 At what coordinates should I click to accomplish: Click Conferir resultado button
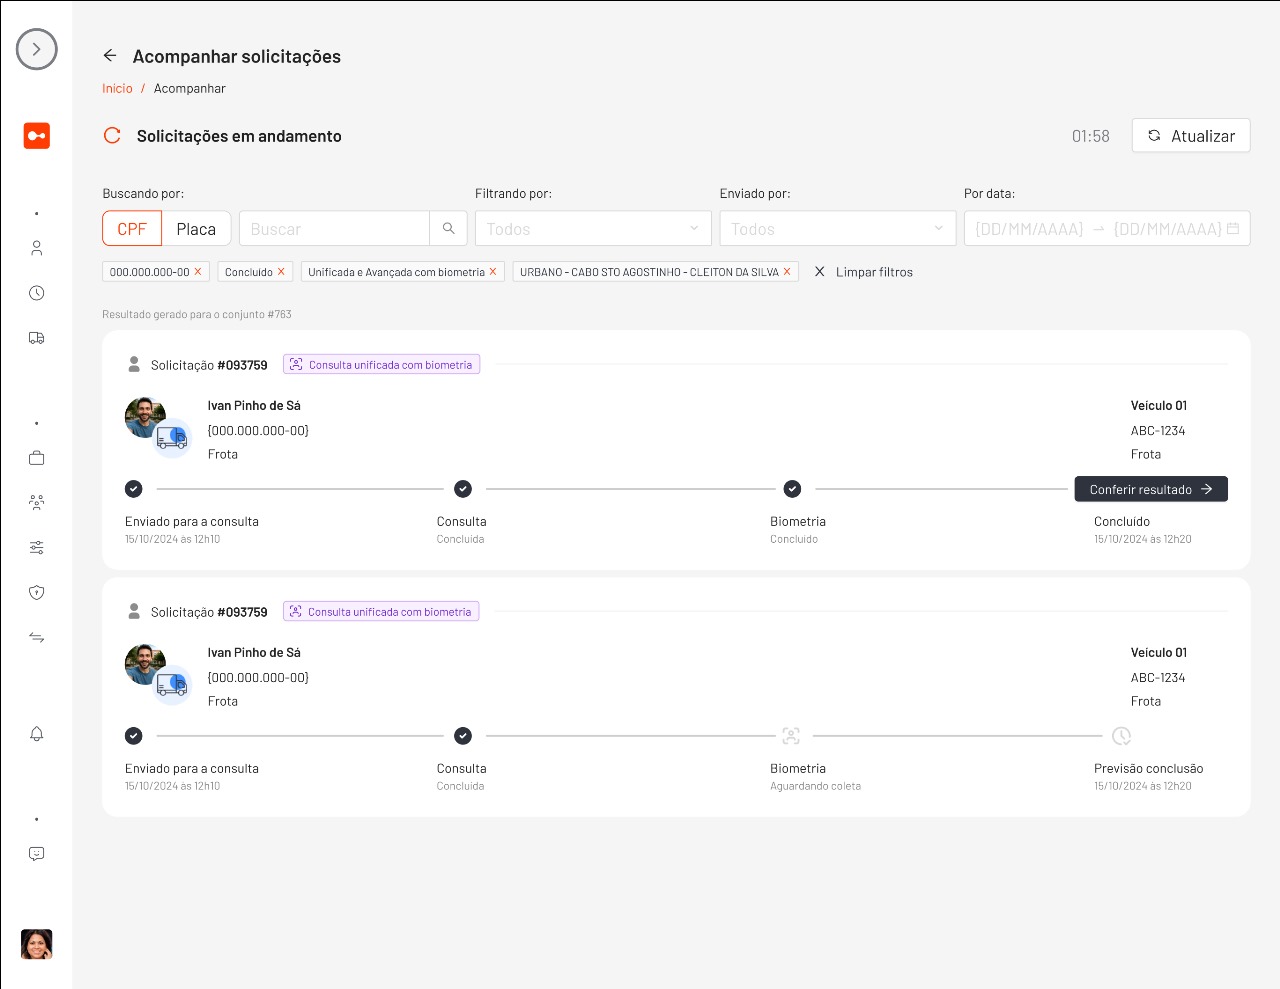pos(1150,489)
